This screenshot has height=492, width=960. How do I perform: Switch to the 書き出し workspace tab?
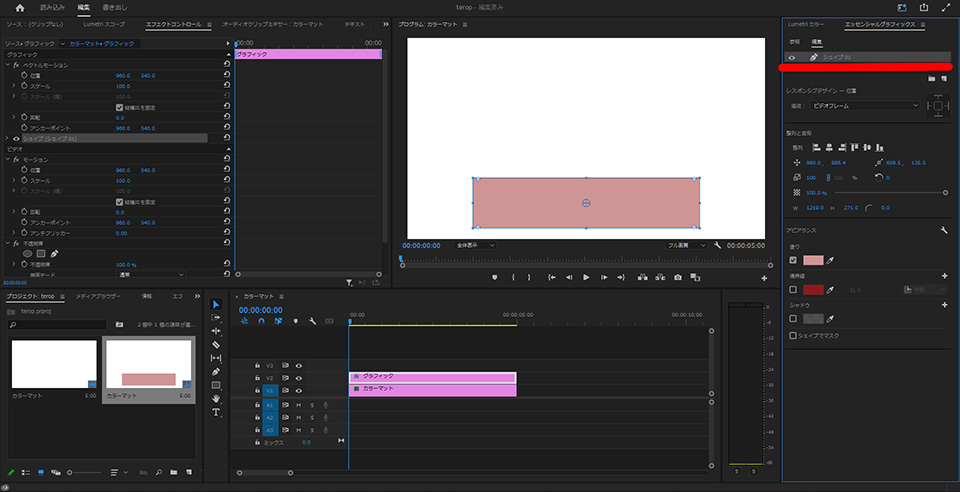pos(114,8)
